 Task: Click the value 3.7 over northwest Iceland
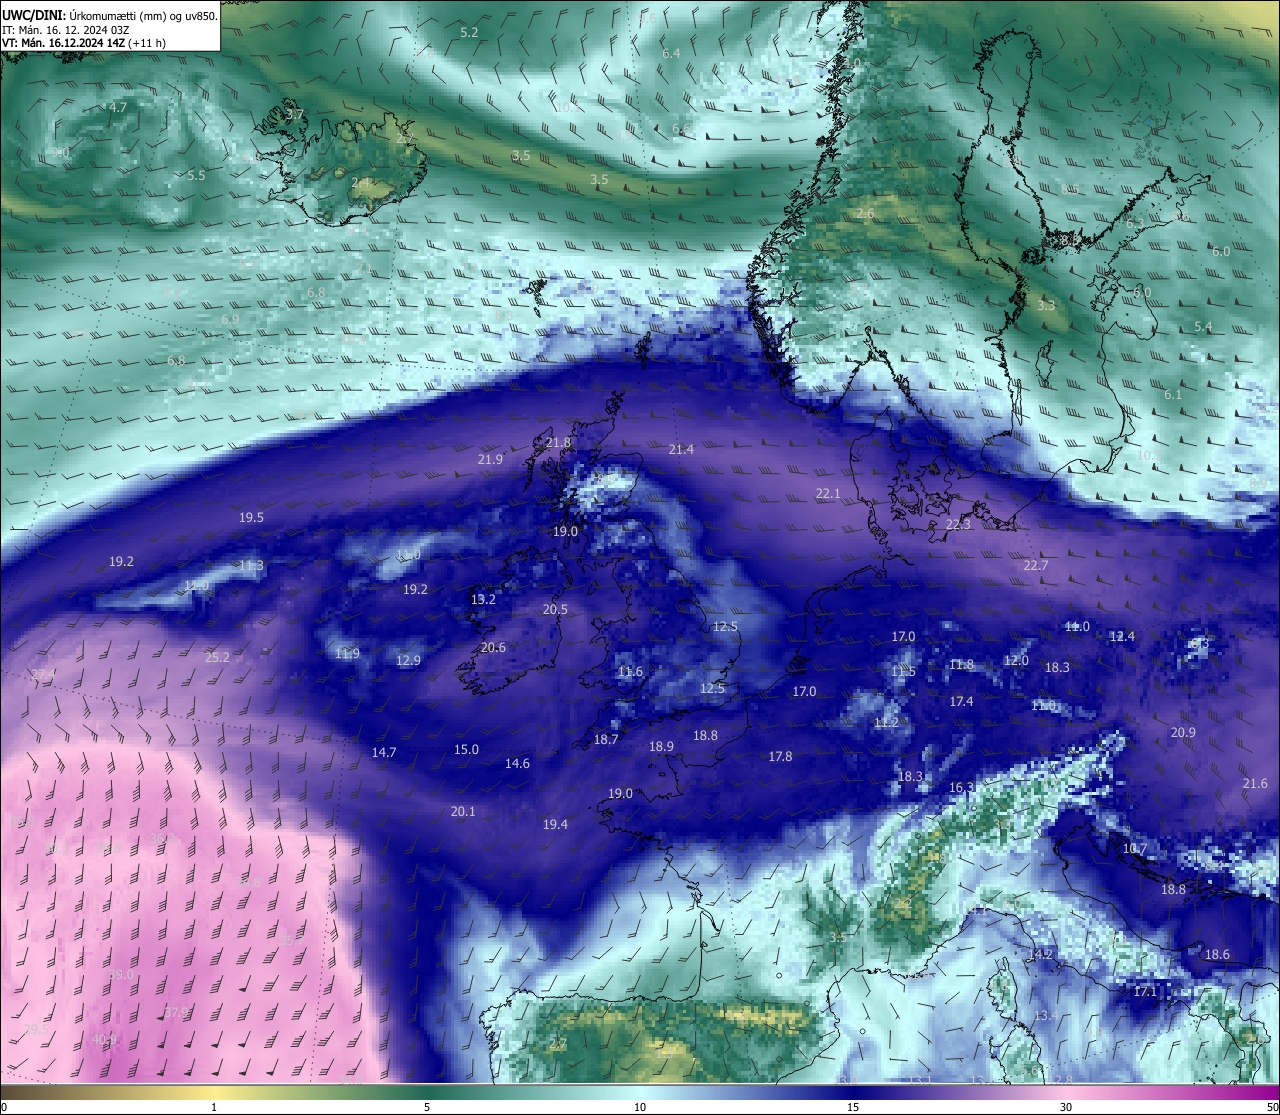click(295, 115)
